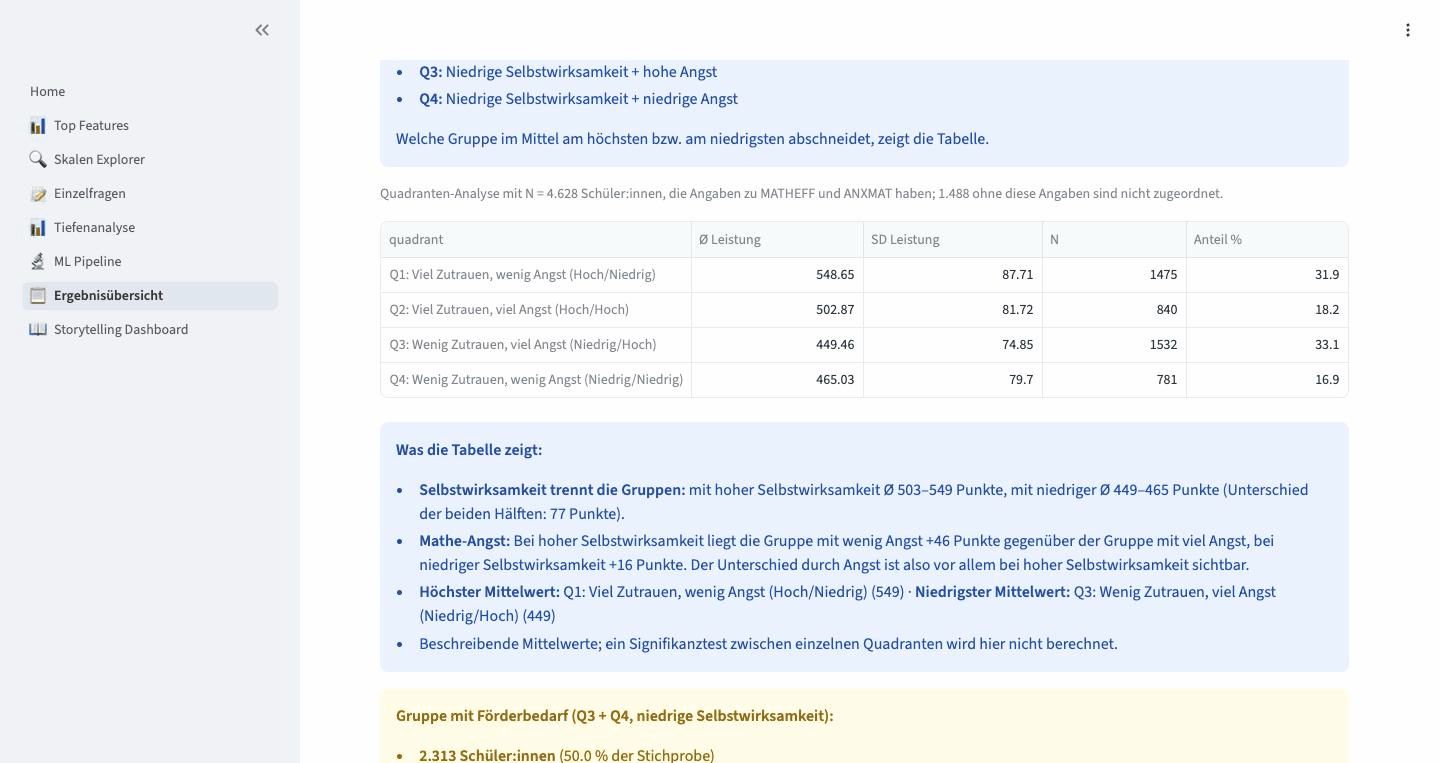The height and width of the screenshot is (763, 1440).
Task: Click the Top Features bar chart icon
Action: 38,126
